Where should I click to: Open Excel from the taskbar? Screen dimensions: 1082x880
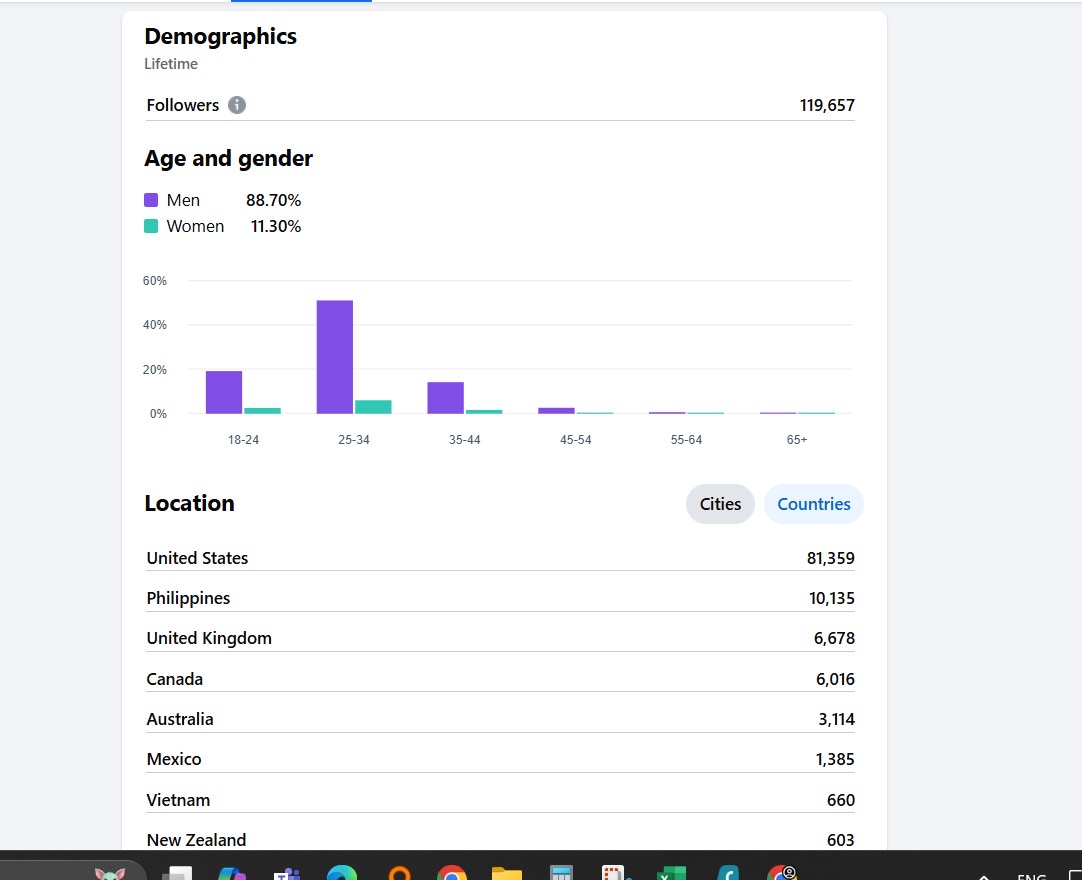pyautogui.click(x=671, y=873)
